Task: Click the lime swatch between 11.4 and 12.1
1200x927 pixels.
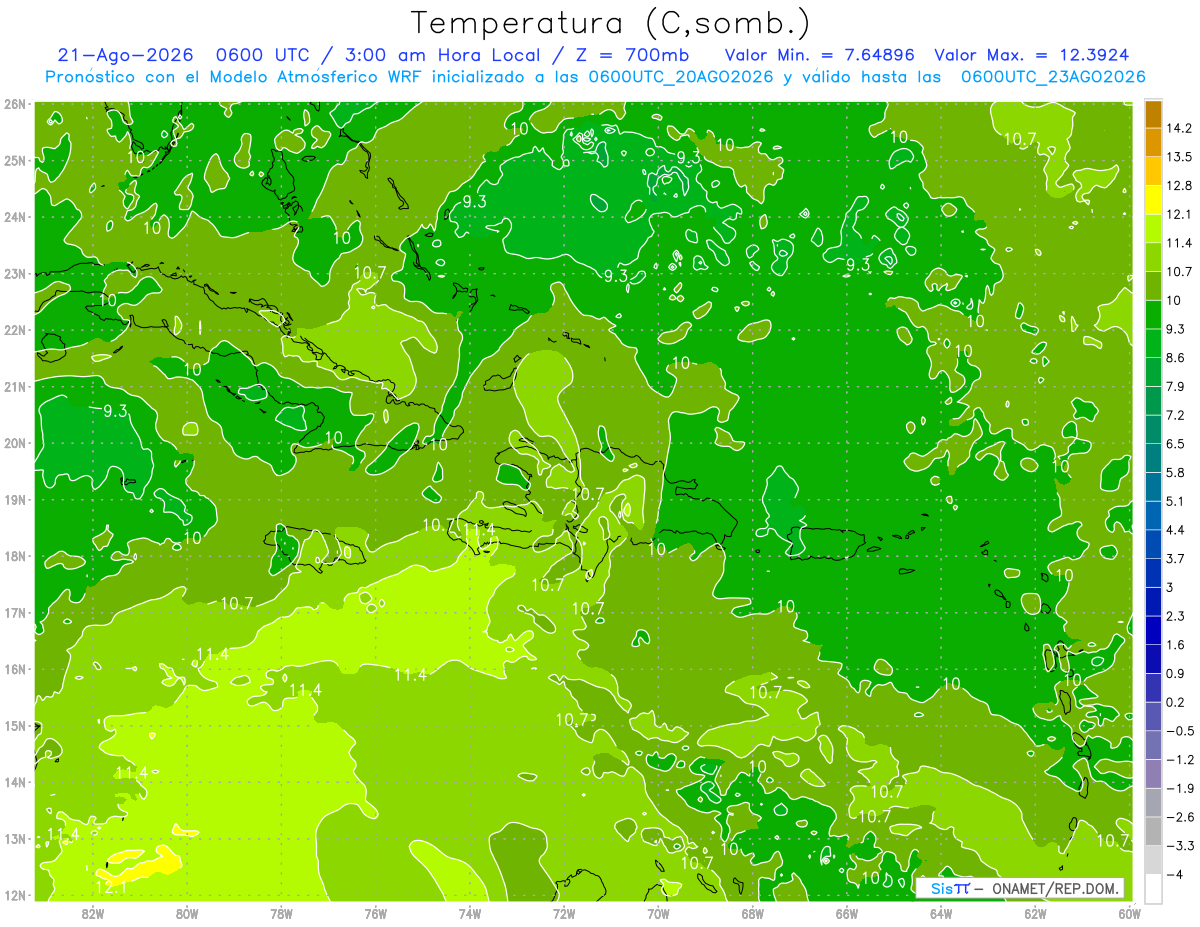Action: pyautogui.click(x=1153, y=229)
